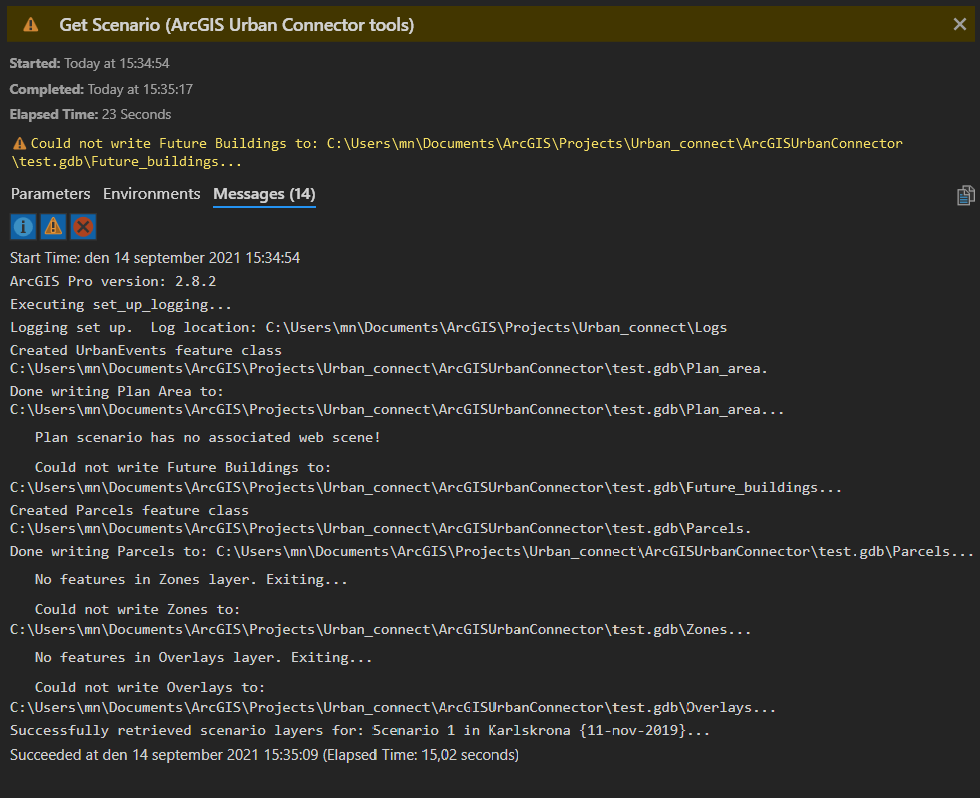Select the Messages (14) tab

coord(264,194)
